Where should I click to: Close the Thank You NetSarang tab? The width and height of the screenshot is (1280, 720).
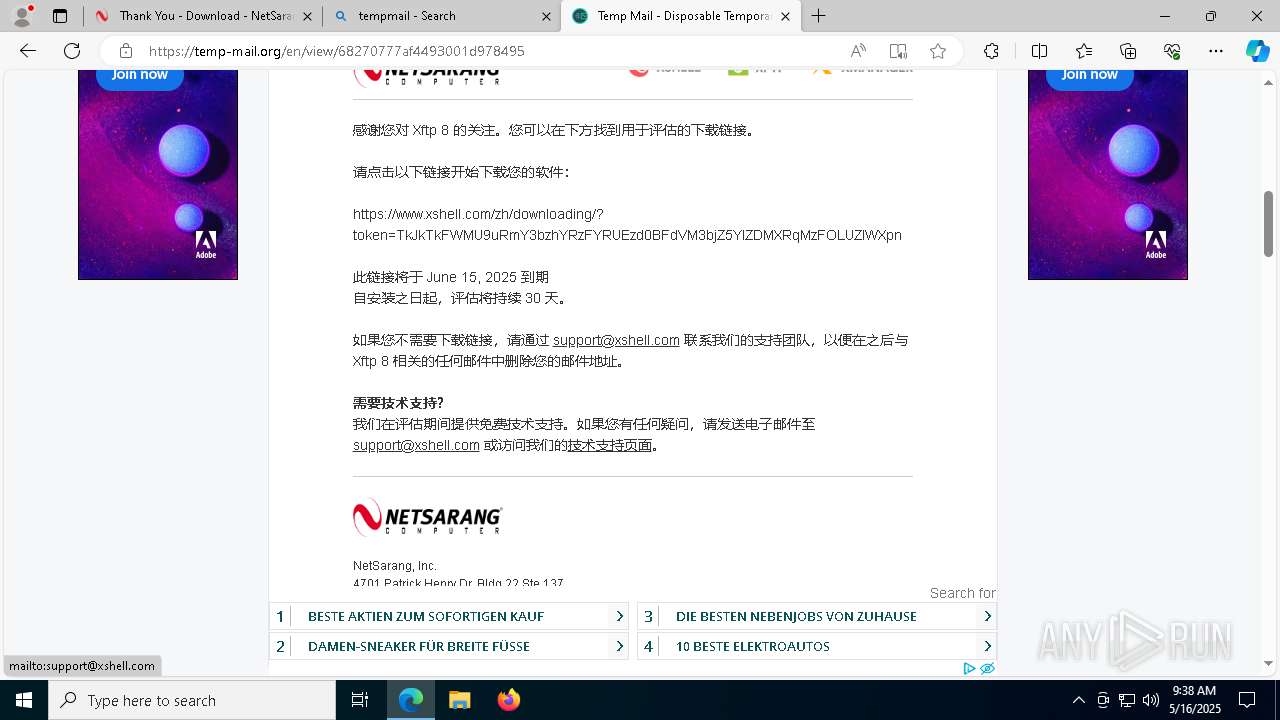click(307, 16)
